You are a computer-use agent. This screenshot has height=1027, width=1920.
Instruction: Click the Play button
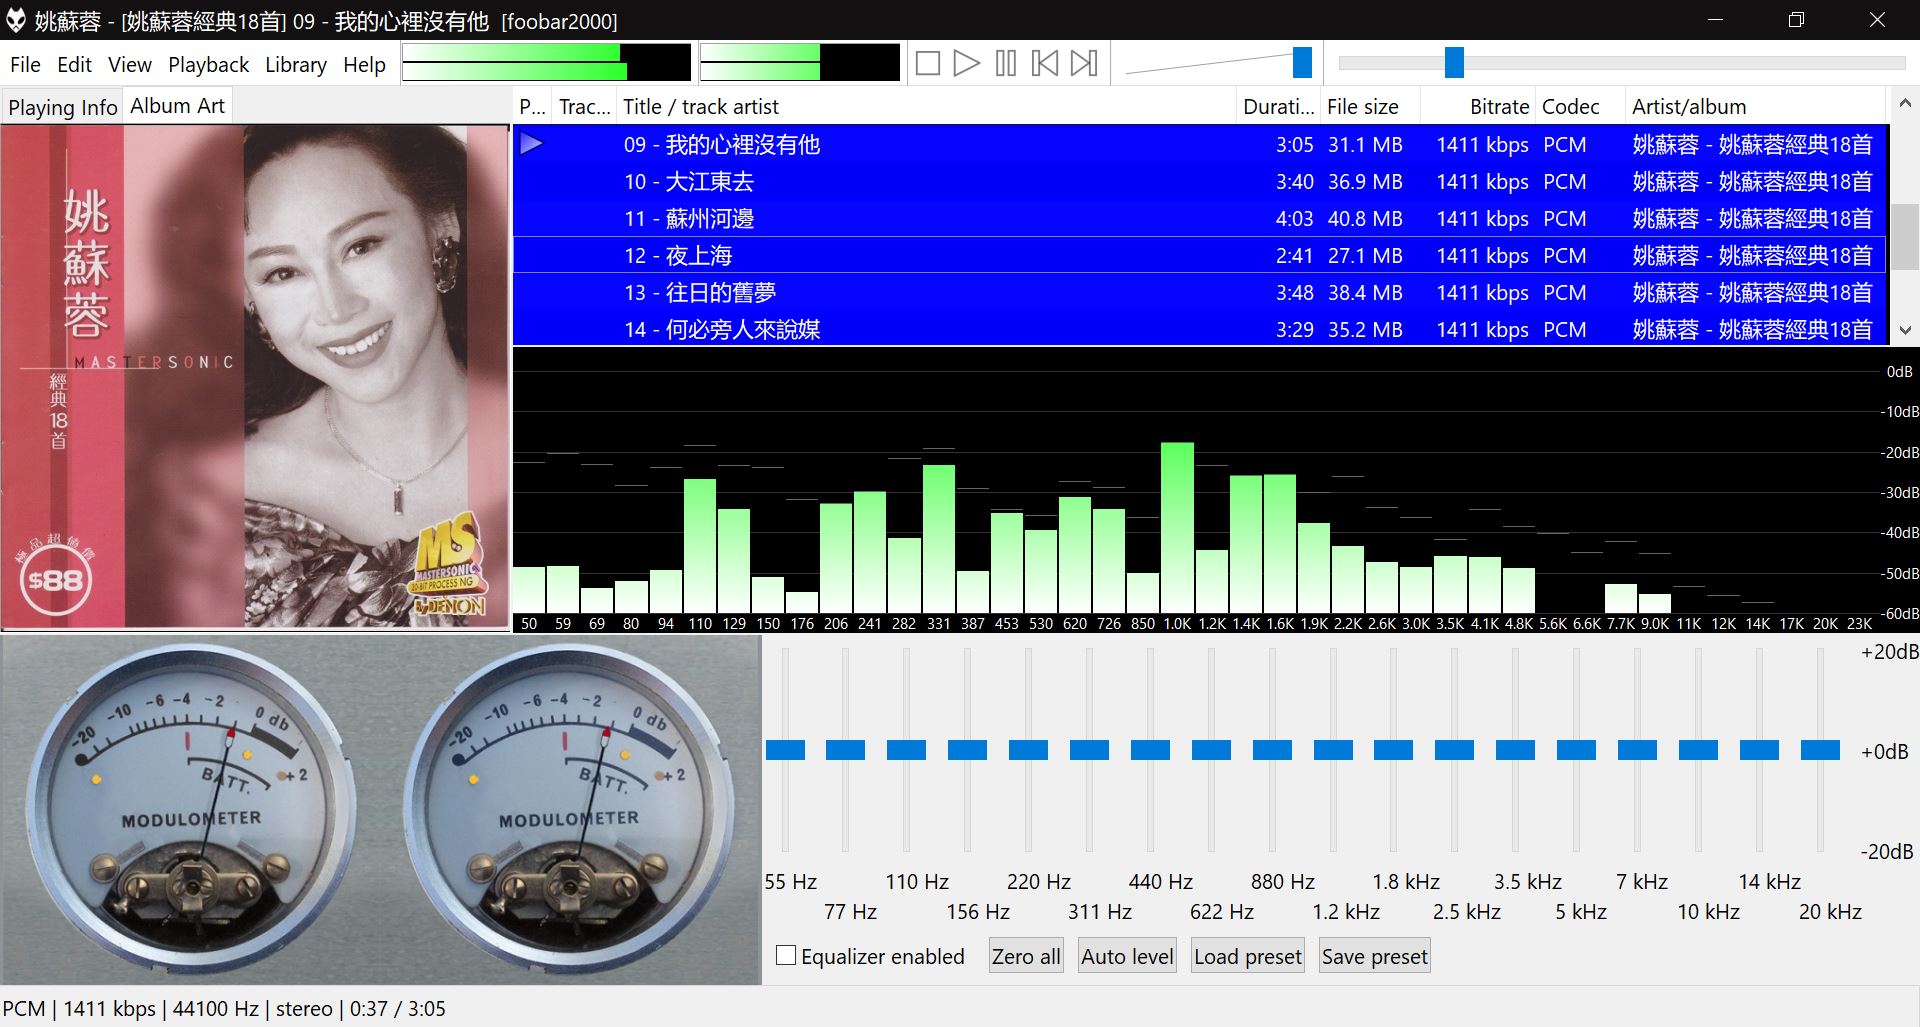(966, 64)
